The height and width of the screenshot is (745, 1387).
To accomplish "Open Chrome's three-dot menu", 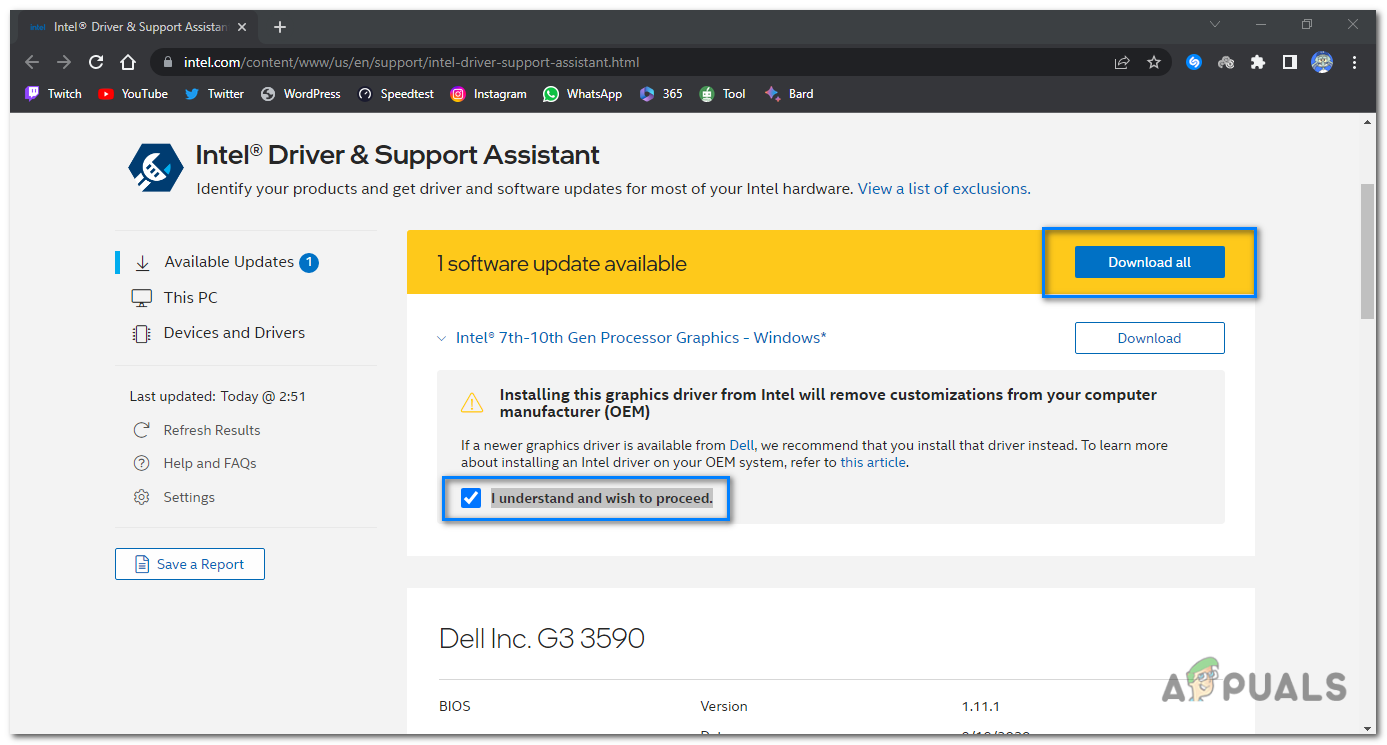I will [x=1355, y=62].
